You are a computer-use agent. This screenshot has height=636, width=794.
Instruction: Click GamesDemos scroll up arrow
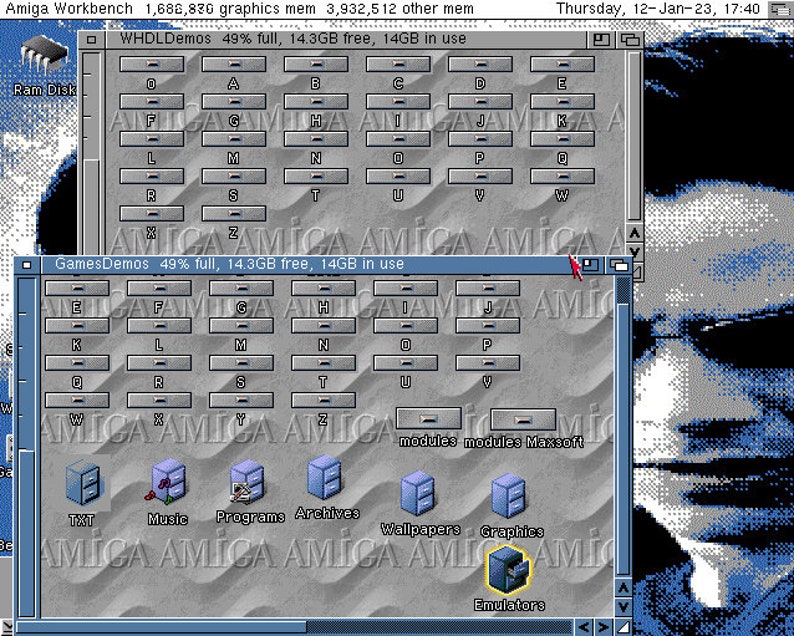point(623,588)
